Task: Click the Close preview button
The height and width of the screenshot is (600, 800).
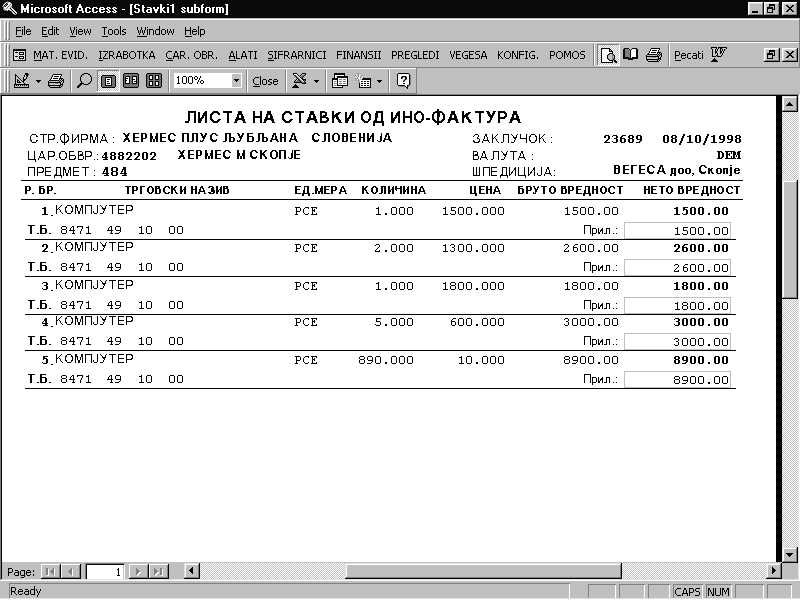Action: (265, 81)
